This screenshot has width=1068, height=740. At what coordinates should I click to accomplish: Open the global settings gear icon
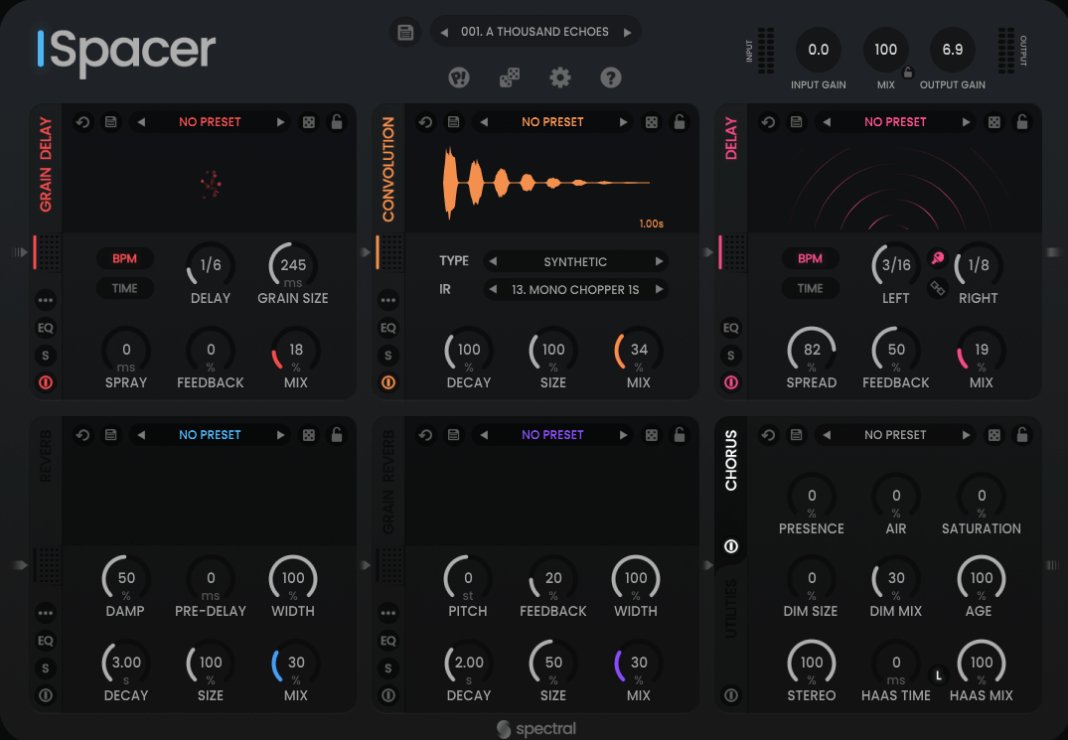560,77
